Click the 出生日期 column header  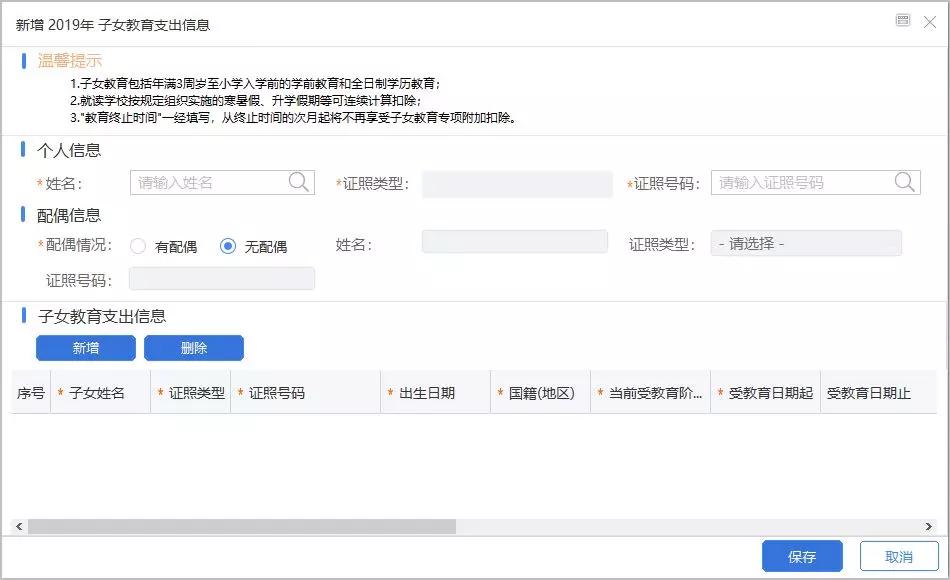(x=436, y=393)
